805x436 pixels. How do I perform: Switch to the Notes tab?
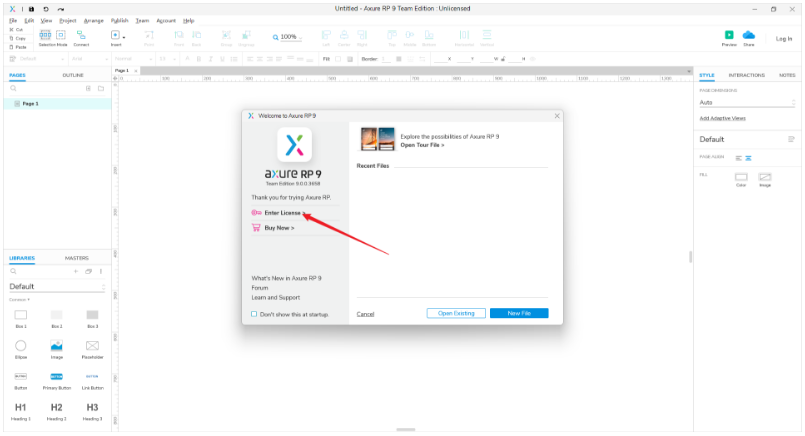[x=787, y=75]
